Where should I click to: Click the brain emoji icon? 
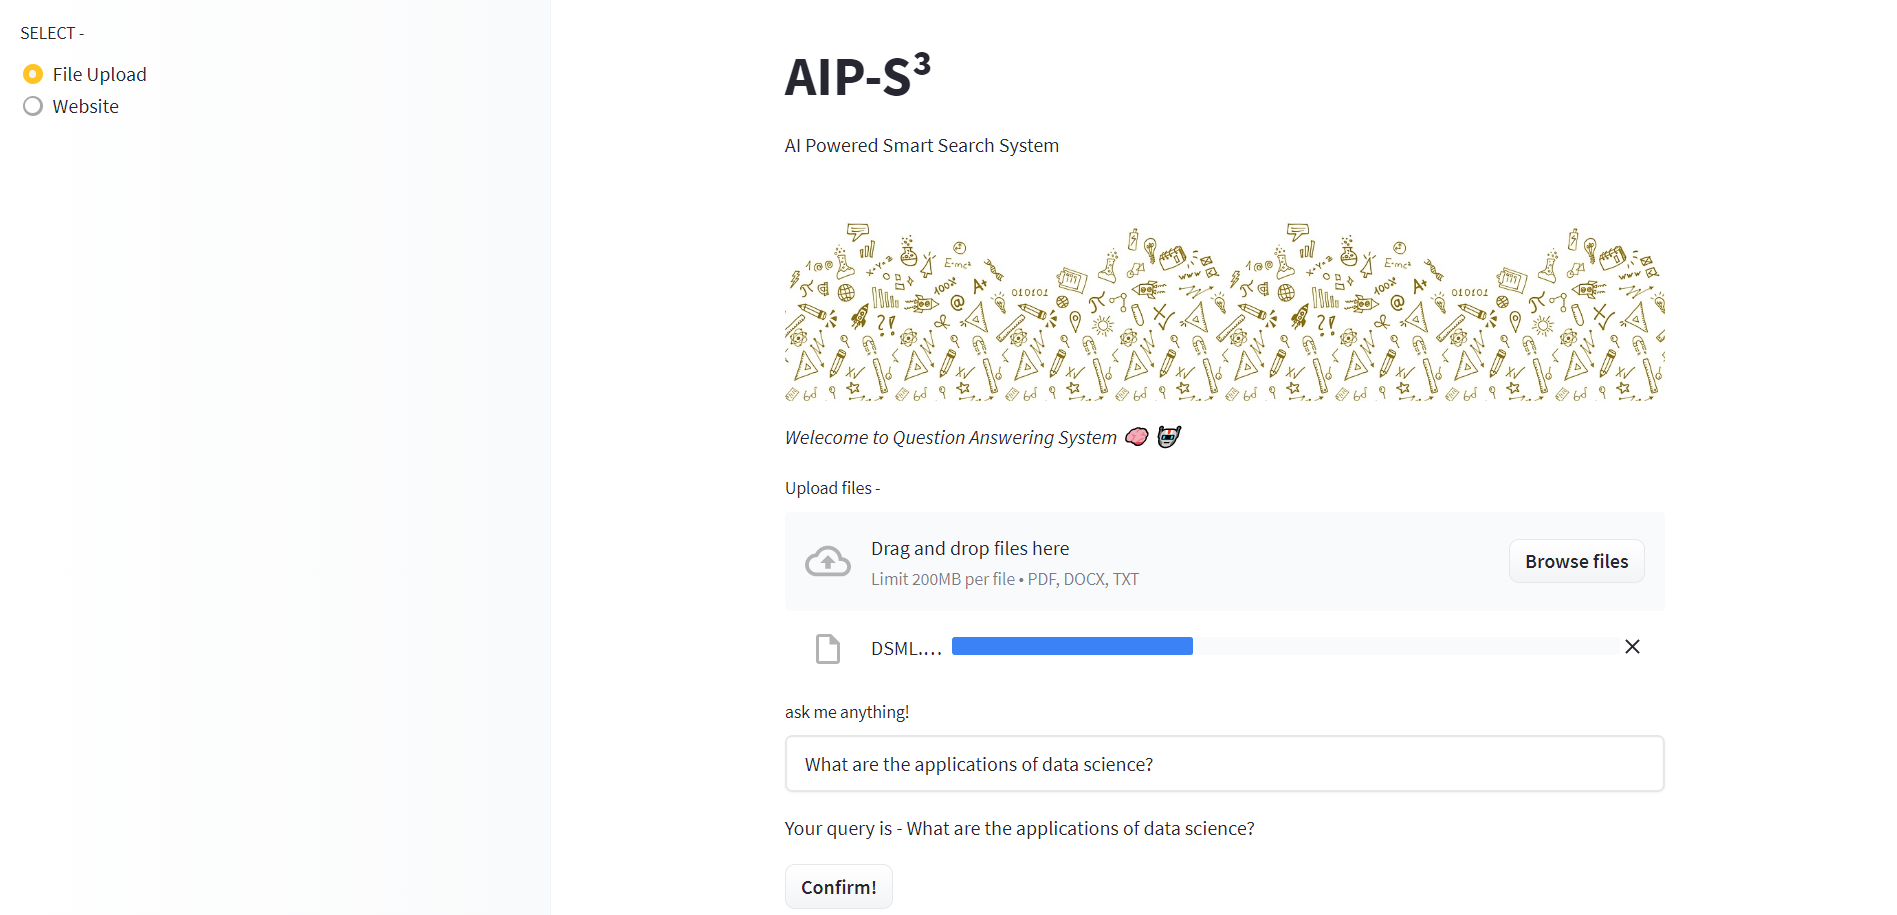coord(1137,437)
